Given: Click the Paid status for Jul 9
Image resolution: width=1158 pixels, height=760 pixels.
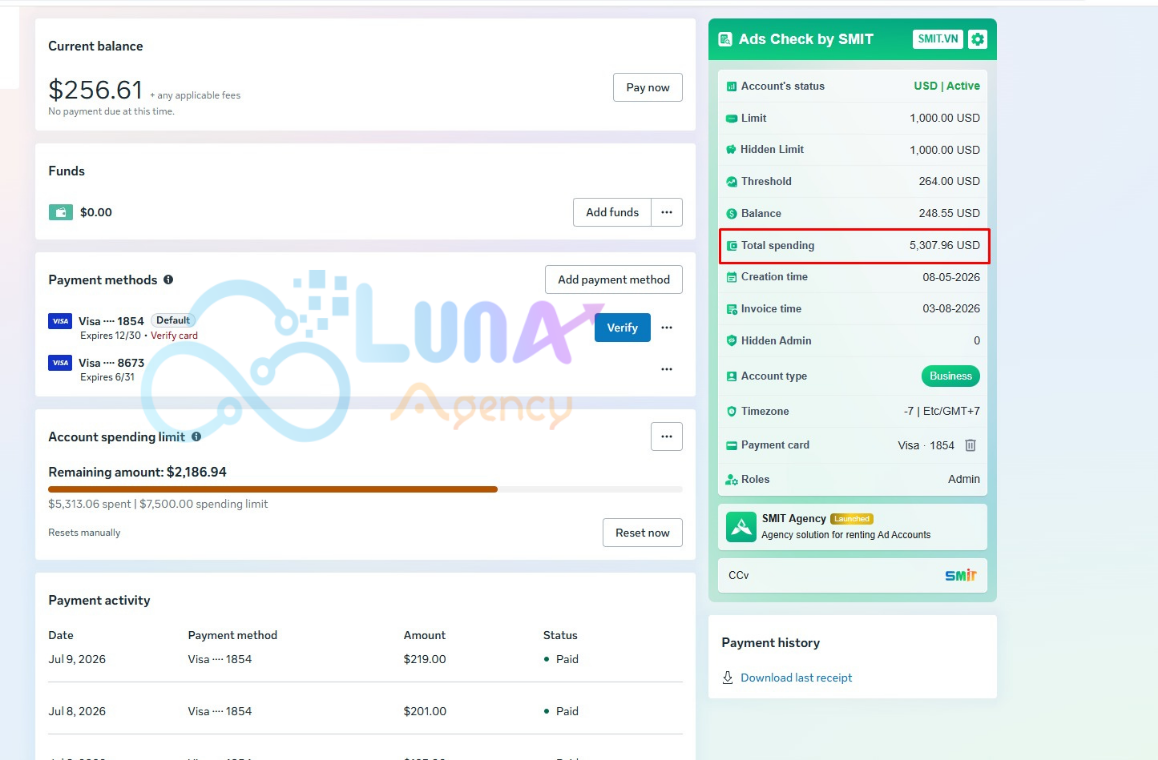Looking at the screenshot, I should coord(561,659).
